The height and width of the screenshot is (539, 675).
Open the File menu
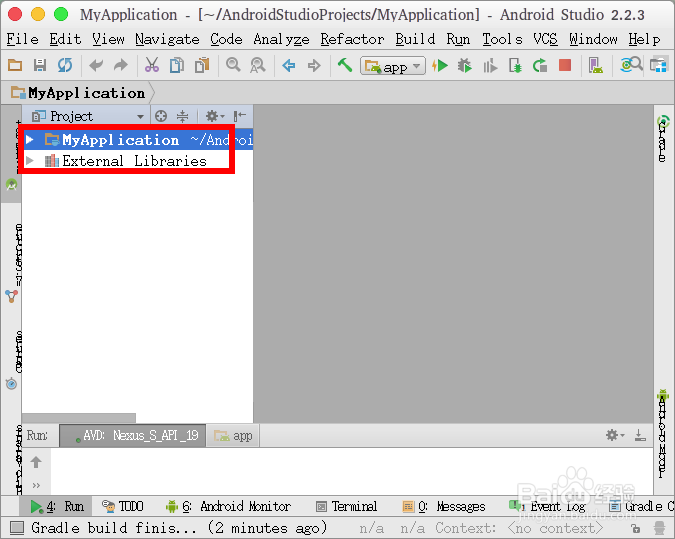(x=22, y=39)
